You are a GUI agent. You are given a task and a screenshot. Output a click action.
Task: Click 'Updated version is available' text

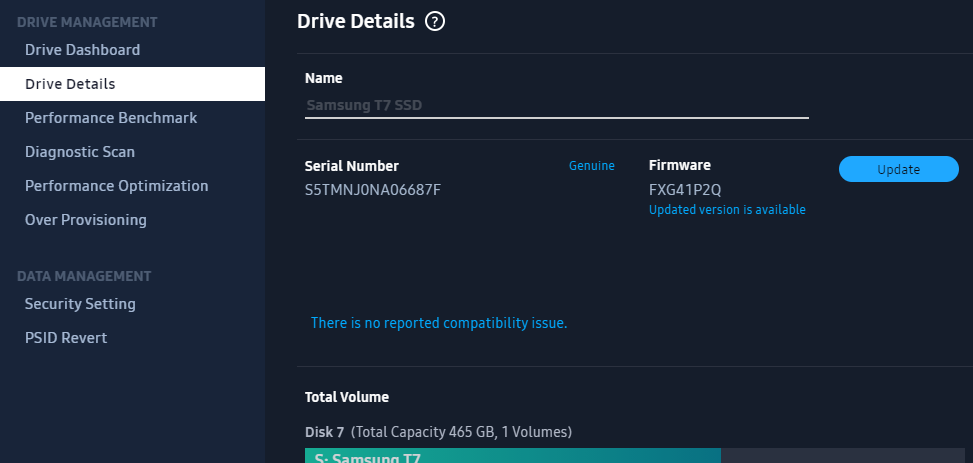pos(727,210)
